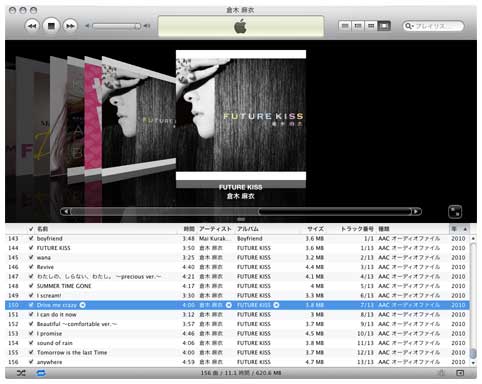Screen dimensions: 482x384
Task: Click the Boyfriend album cell
Action: 250,239
